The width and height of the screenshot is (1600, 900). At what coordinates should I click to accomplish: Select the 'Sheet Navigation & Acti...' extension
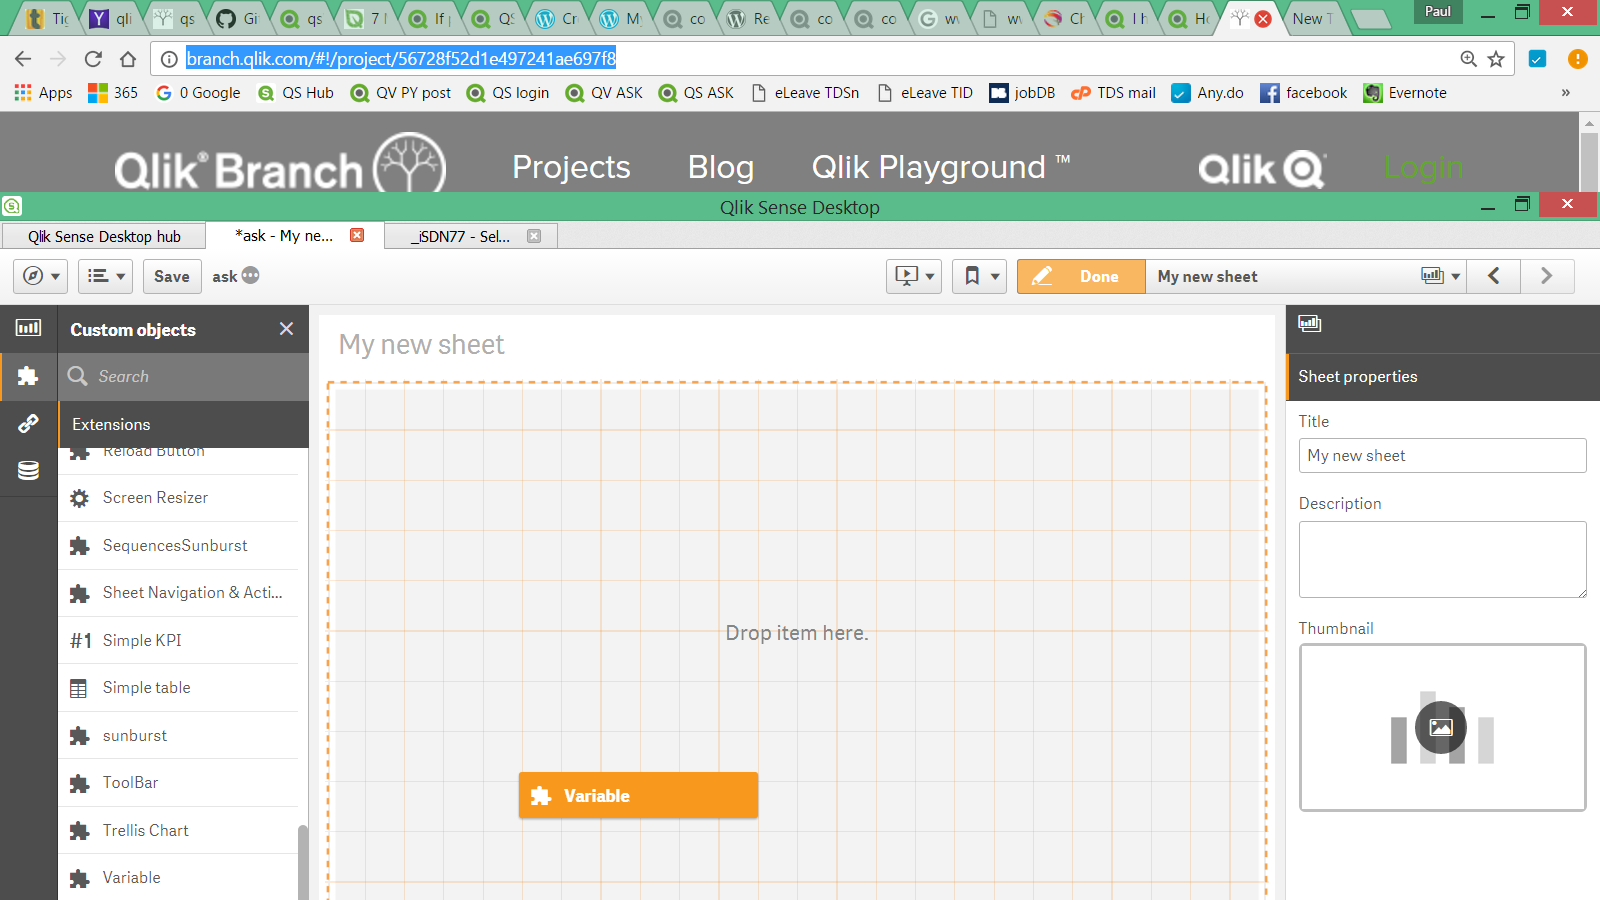[178, 593]
